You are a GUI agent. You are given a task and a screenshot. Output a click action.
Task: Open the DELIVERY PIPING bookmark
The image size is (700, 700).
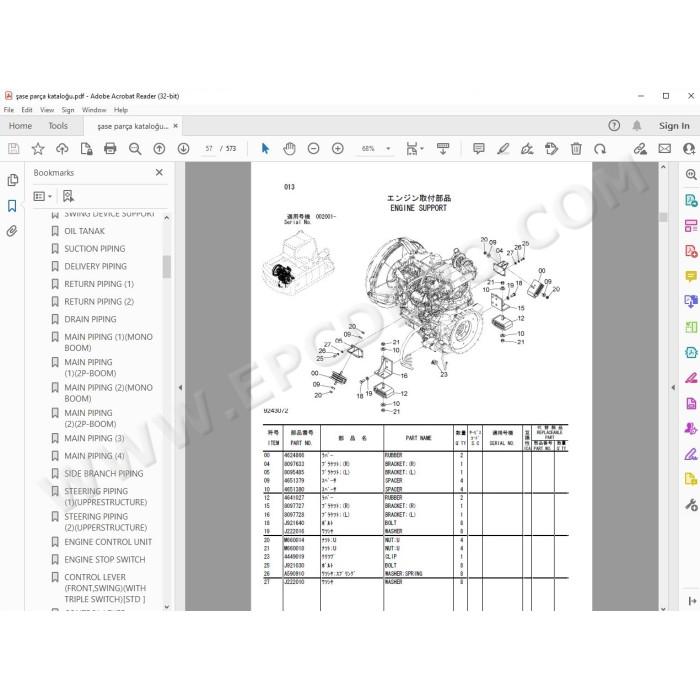96,267
